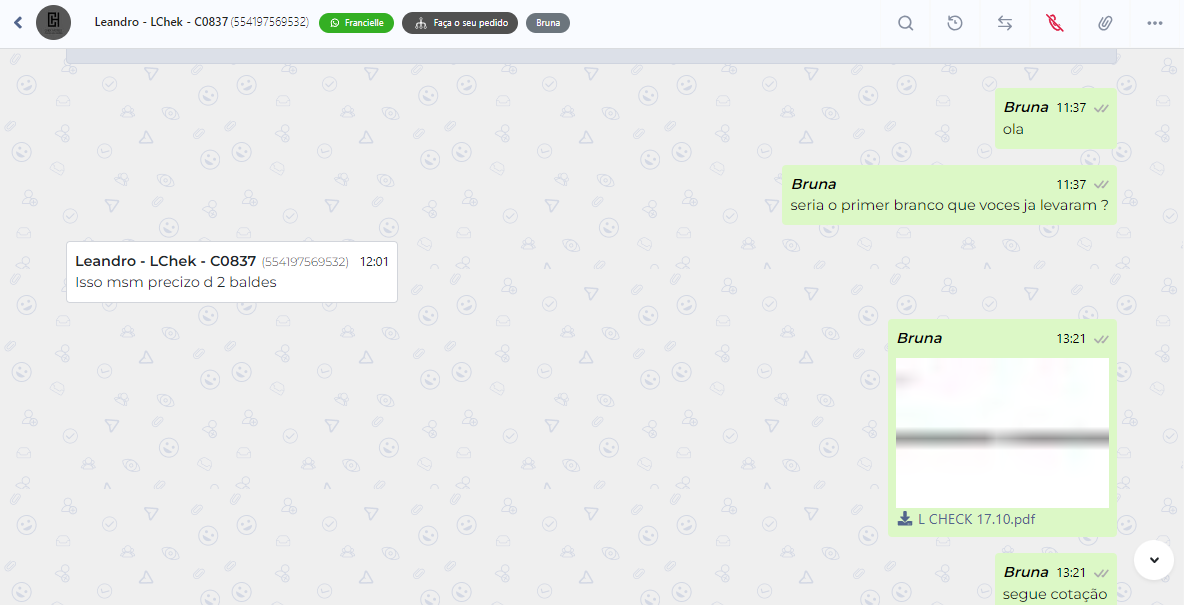View conversation history clock icon
Viewport: 1184px width, 605px height.
point(955,23)
